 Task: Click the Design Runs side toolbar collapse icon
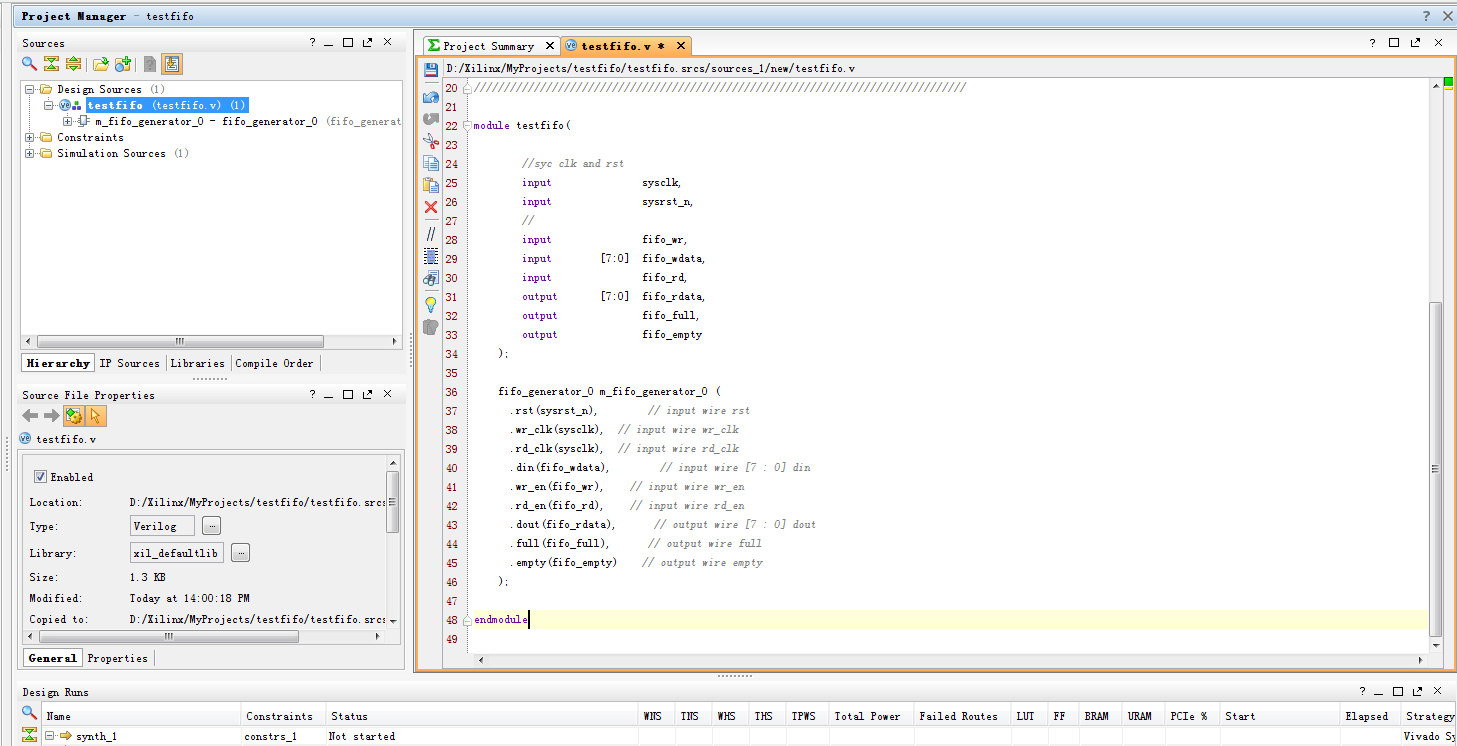point(30,735)
